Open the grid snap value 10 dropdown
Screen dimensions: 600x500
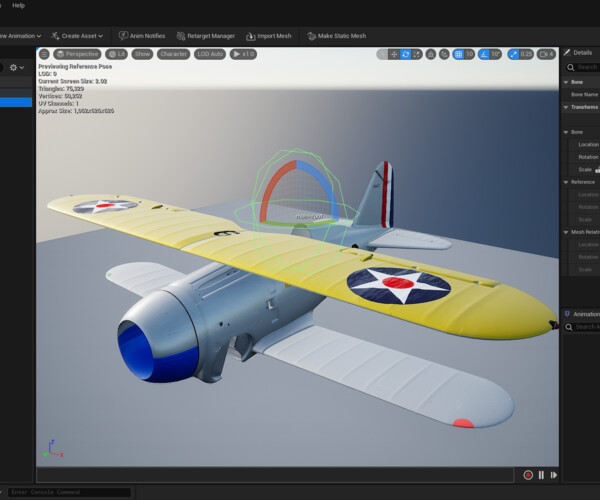point(469,54)
